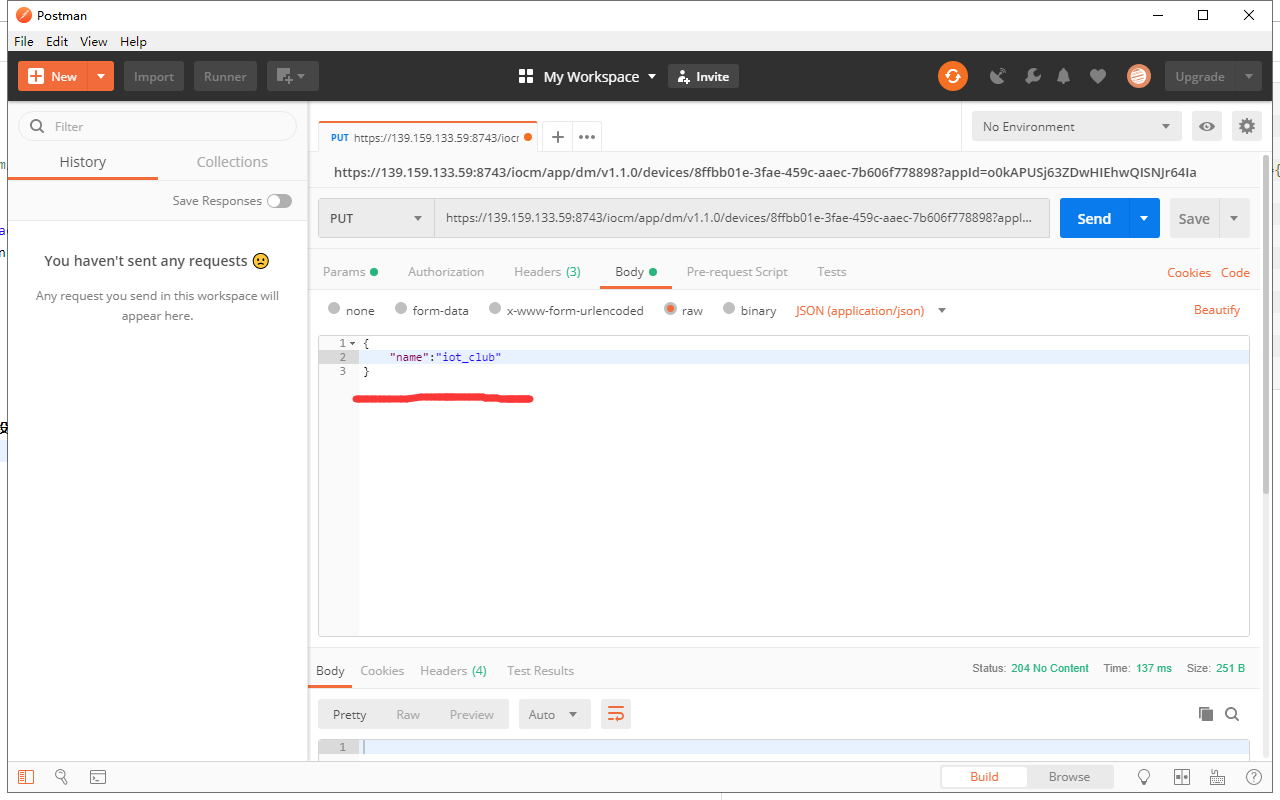The image size is (1280, 800).
Task: Open the capture requests satellite icon
Action: pyautogui.click(x=998, y=76)
